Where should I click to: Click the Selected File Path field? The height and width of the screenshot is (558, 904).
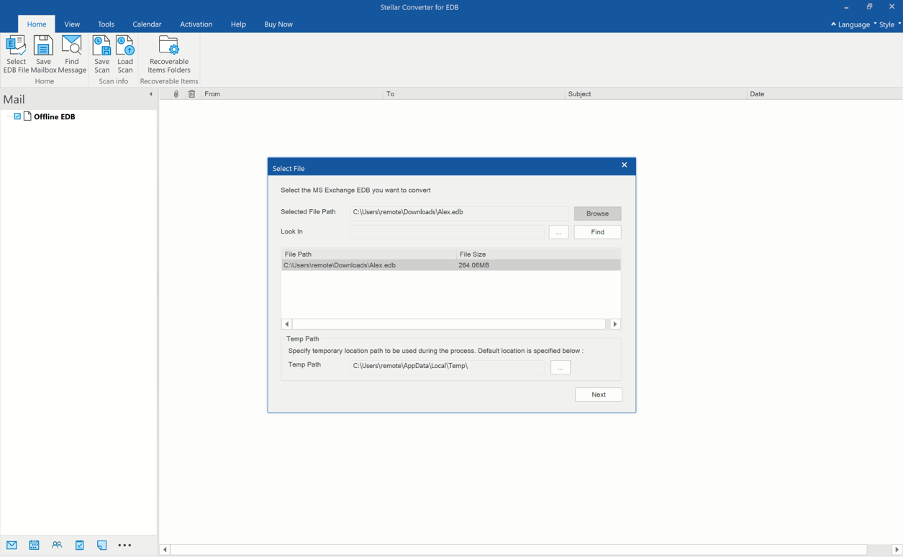459,212
